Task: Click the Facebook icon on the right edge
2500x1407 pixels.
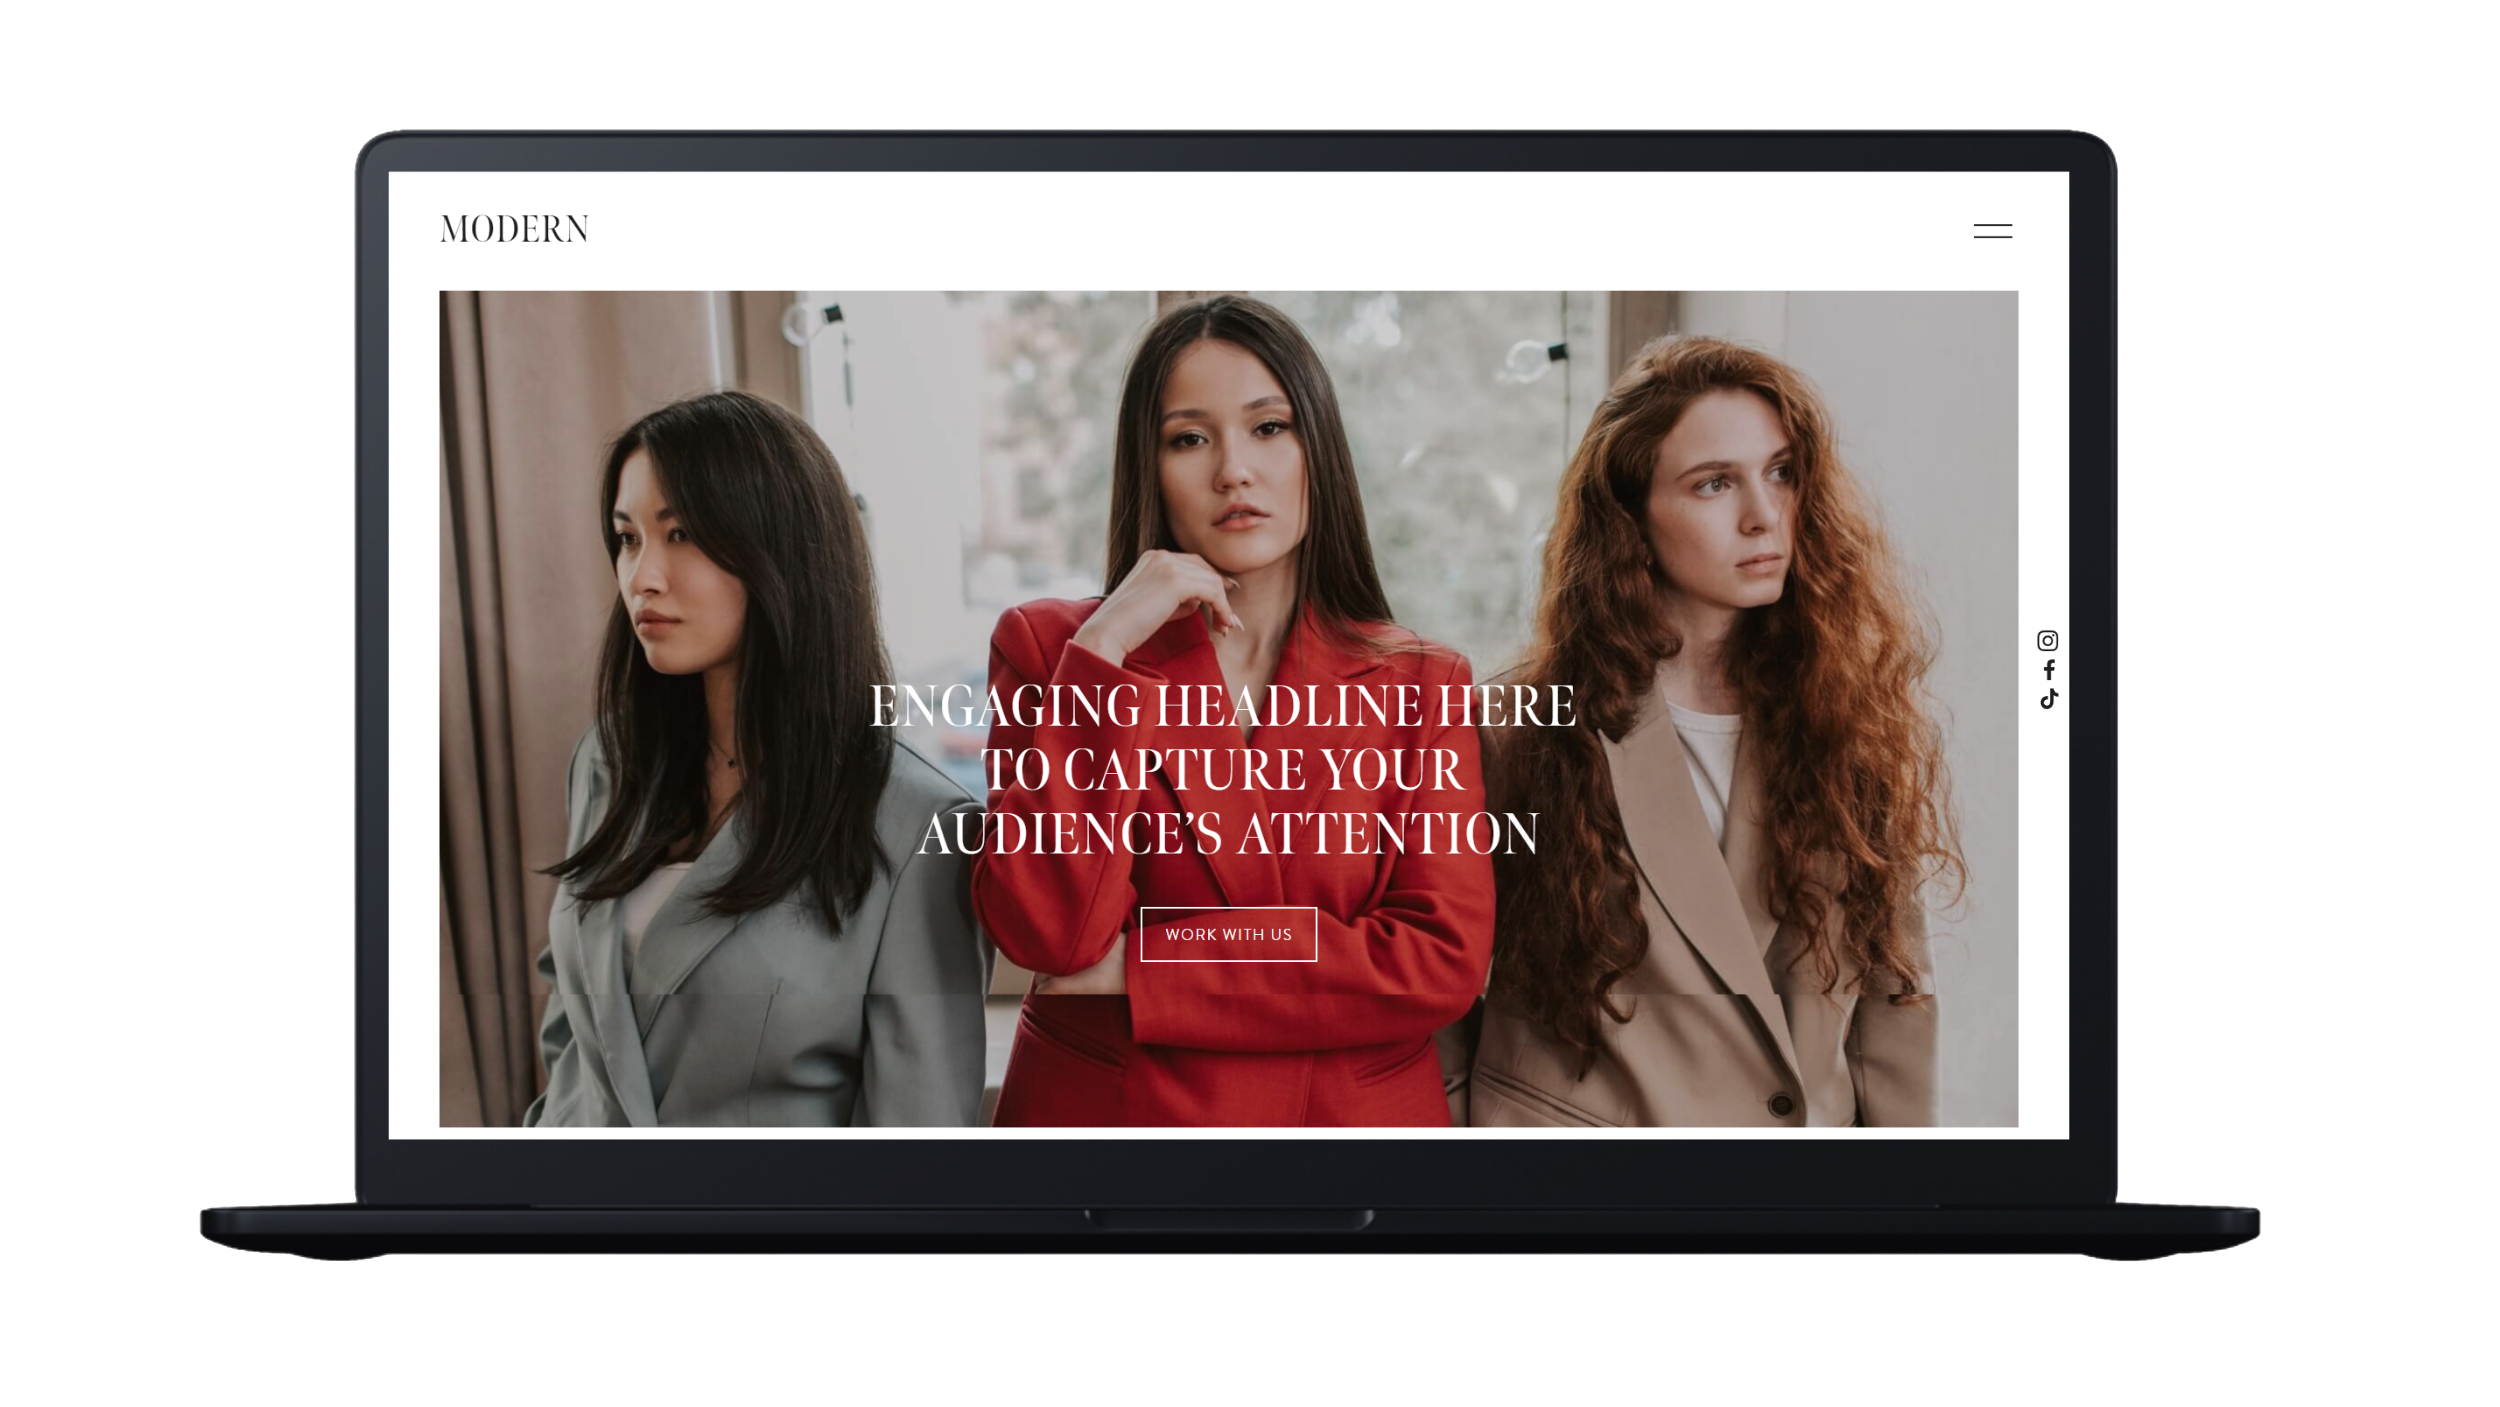Action: point(2048,670)
